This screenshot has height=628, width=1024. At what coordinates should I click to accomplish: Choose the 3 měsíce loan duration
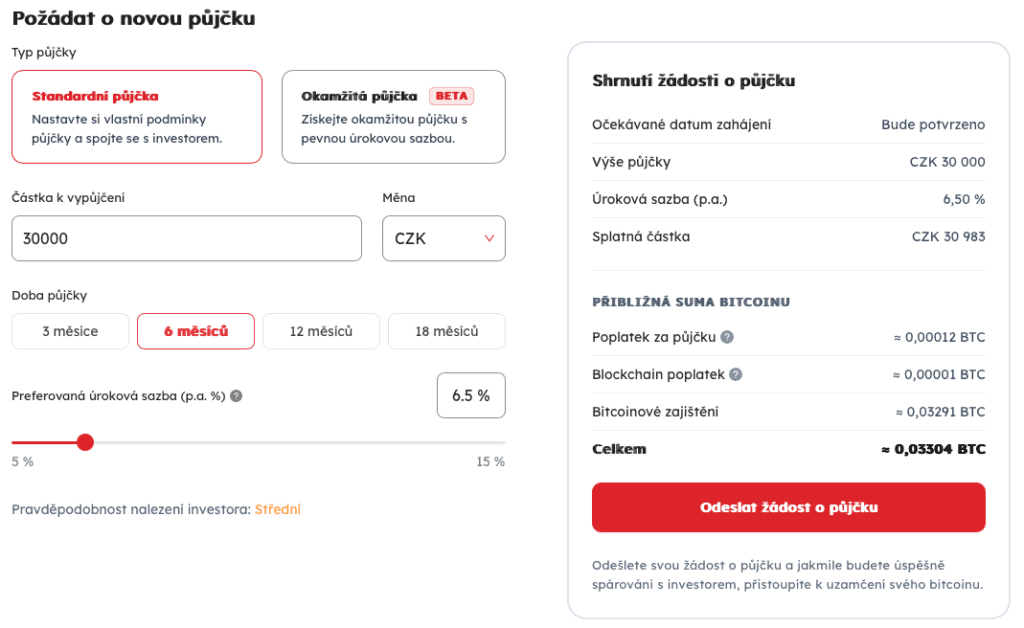click(71, 331)
